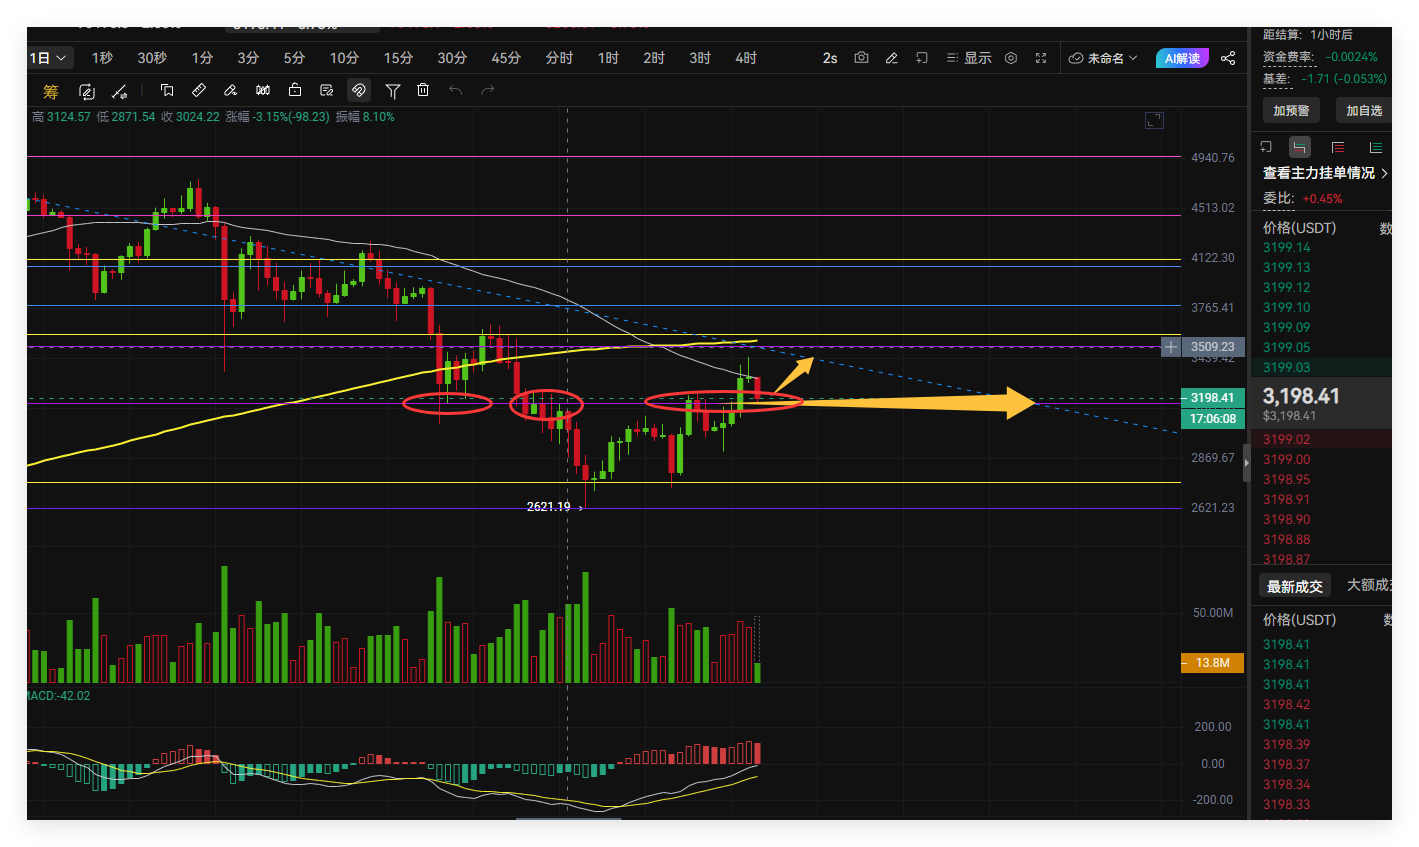
Task: Take a chart screenshot with camera icon
Action: 861,58
